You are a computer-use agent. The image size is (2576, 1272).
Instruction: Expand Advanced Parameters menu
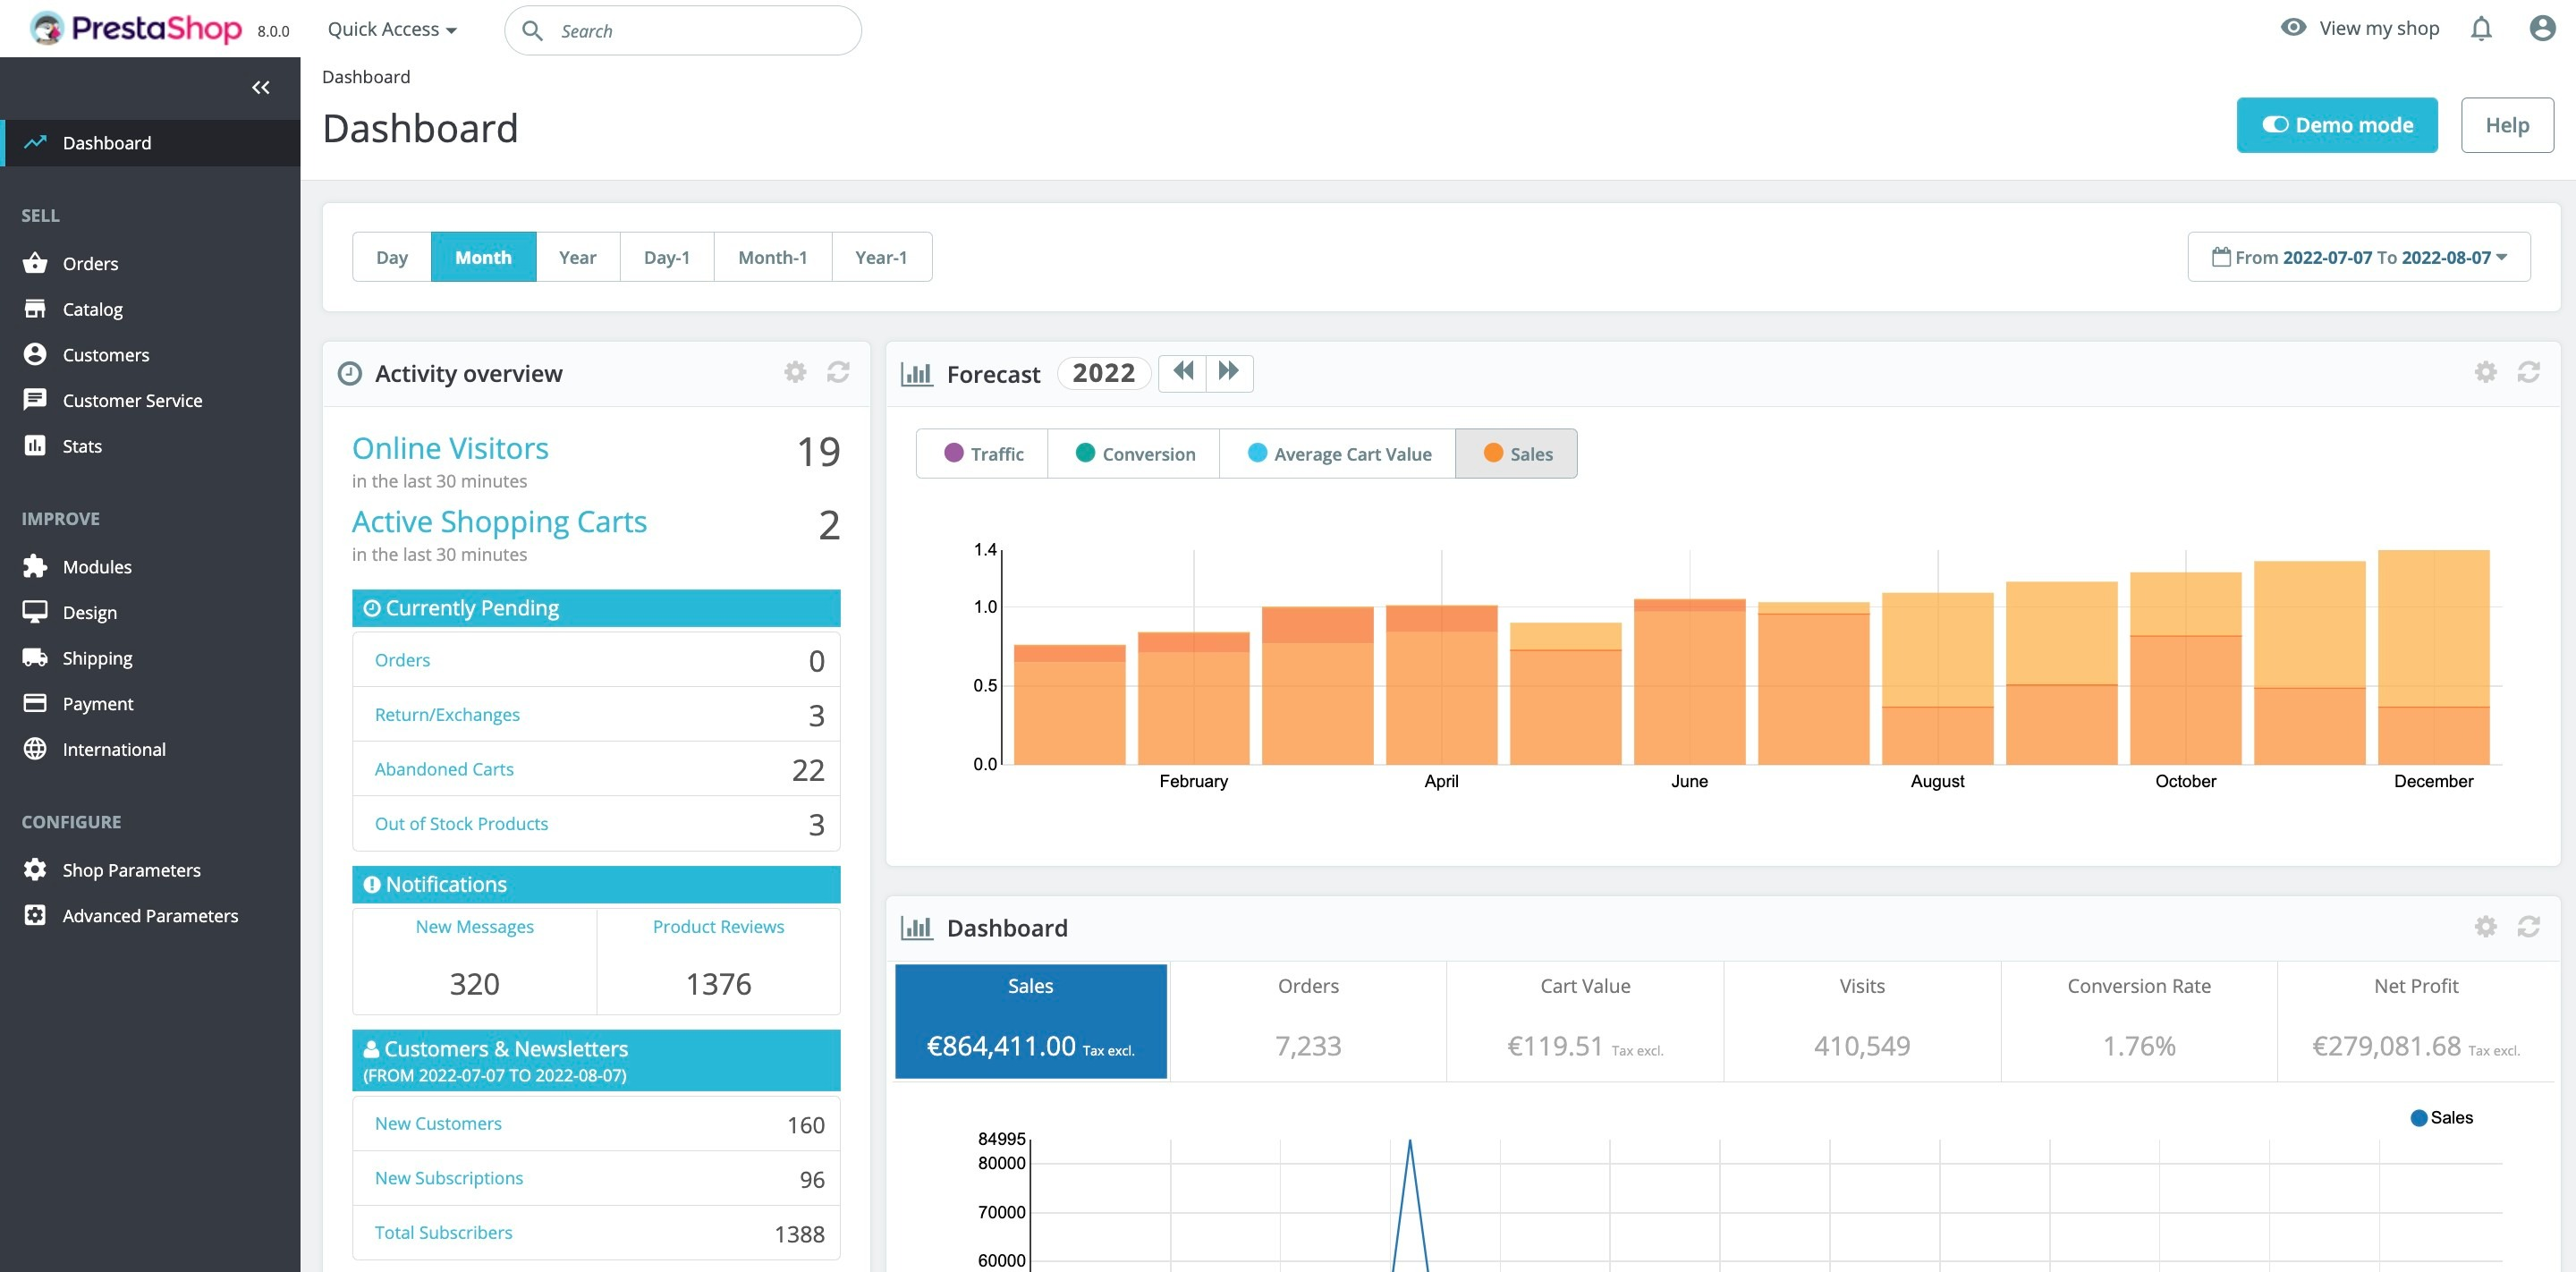[151, 913]
